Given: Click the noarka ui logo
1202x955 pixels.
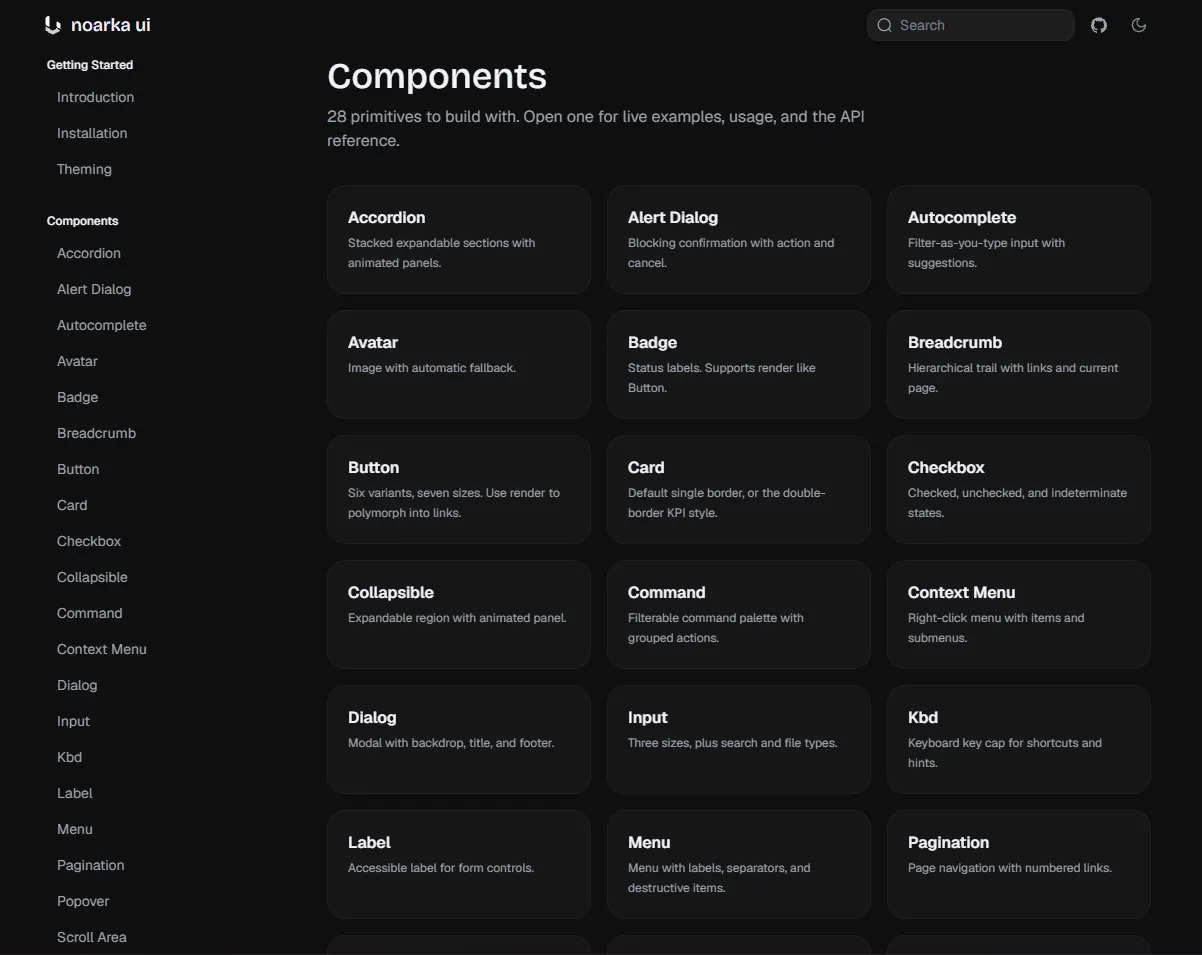Looking at the screenshot, I should point(98,25).
